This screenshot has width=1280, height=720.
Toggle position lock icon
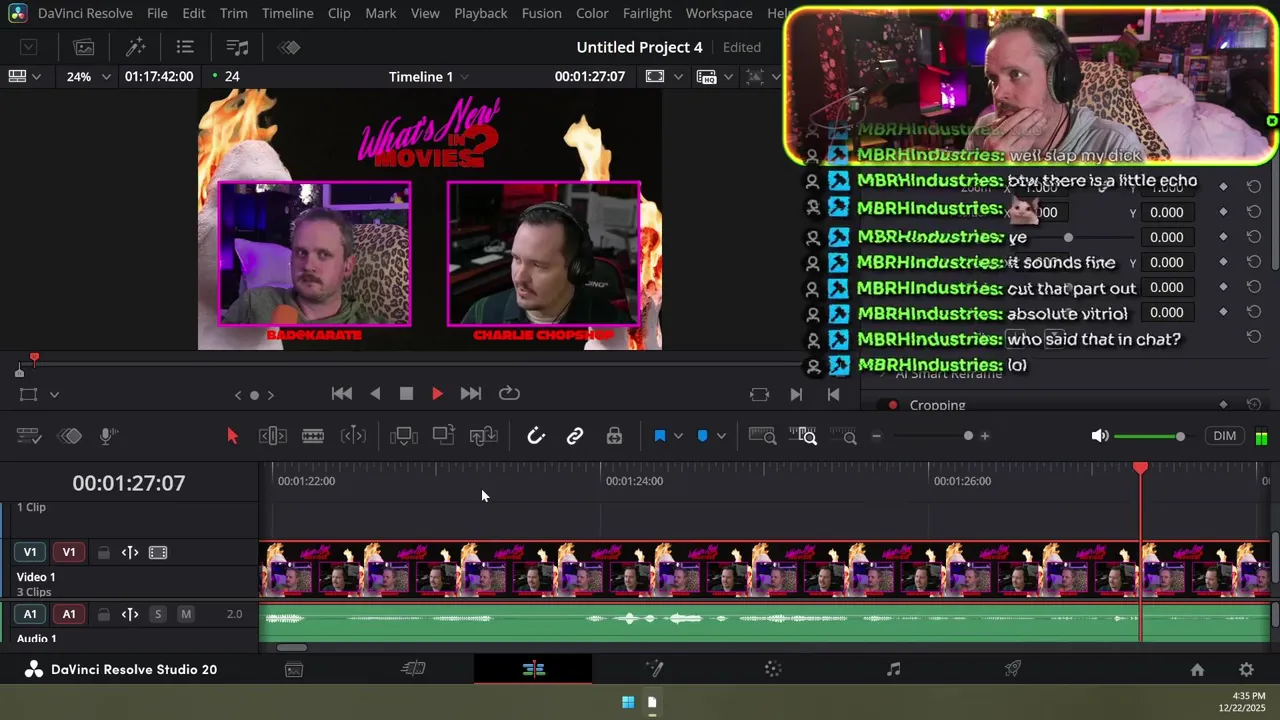click(614, 436)
